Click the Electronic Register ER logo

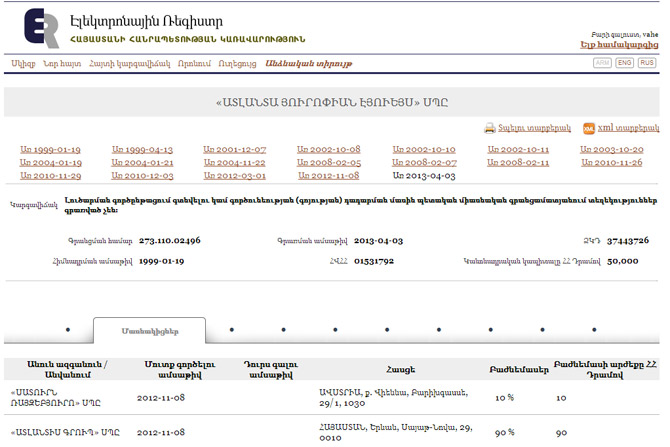[x=40, y=28]
